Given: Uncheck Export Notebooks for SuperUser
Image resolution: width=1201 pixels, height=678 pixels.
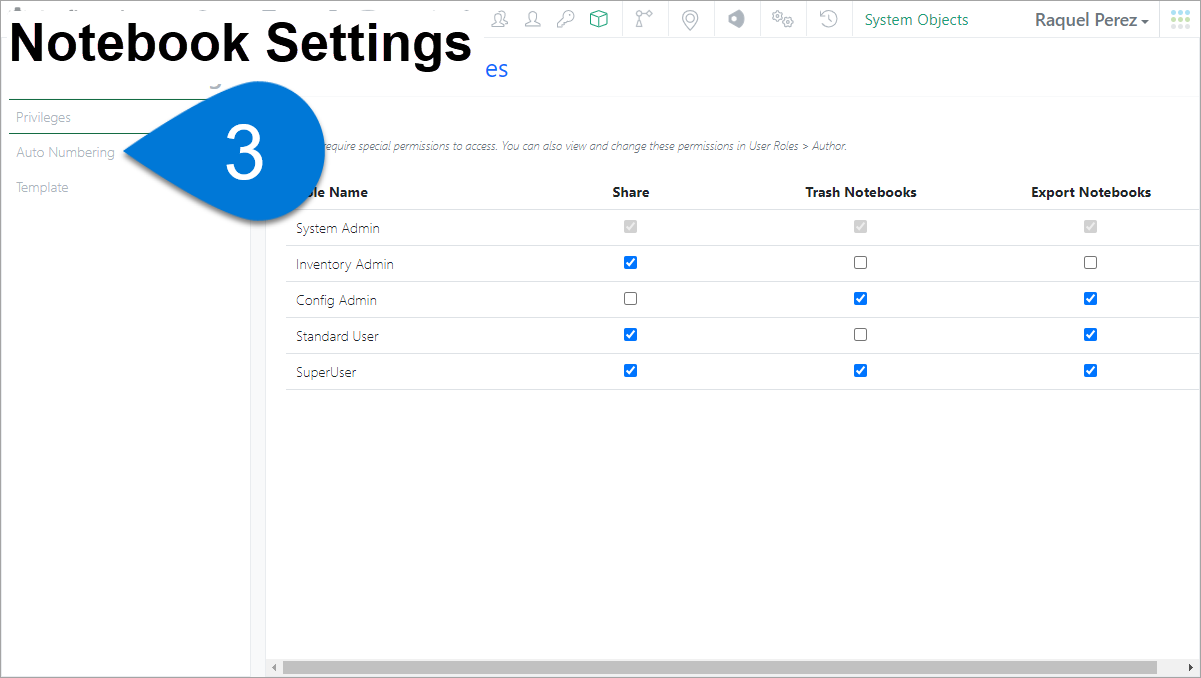Looking at the screenshot, I should [x=1090, y=371].
